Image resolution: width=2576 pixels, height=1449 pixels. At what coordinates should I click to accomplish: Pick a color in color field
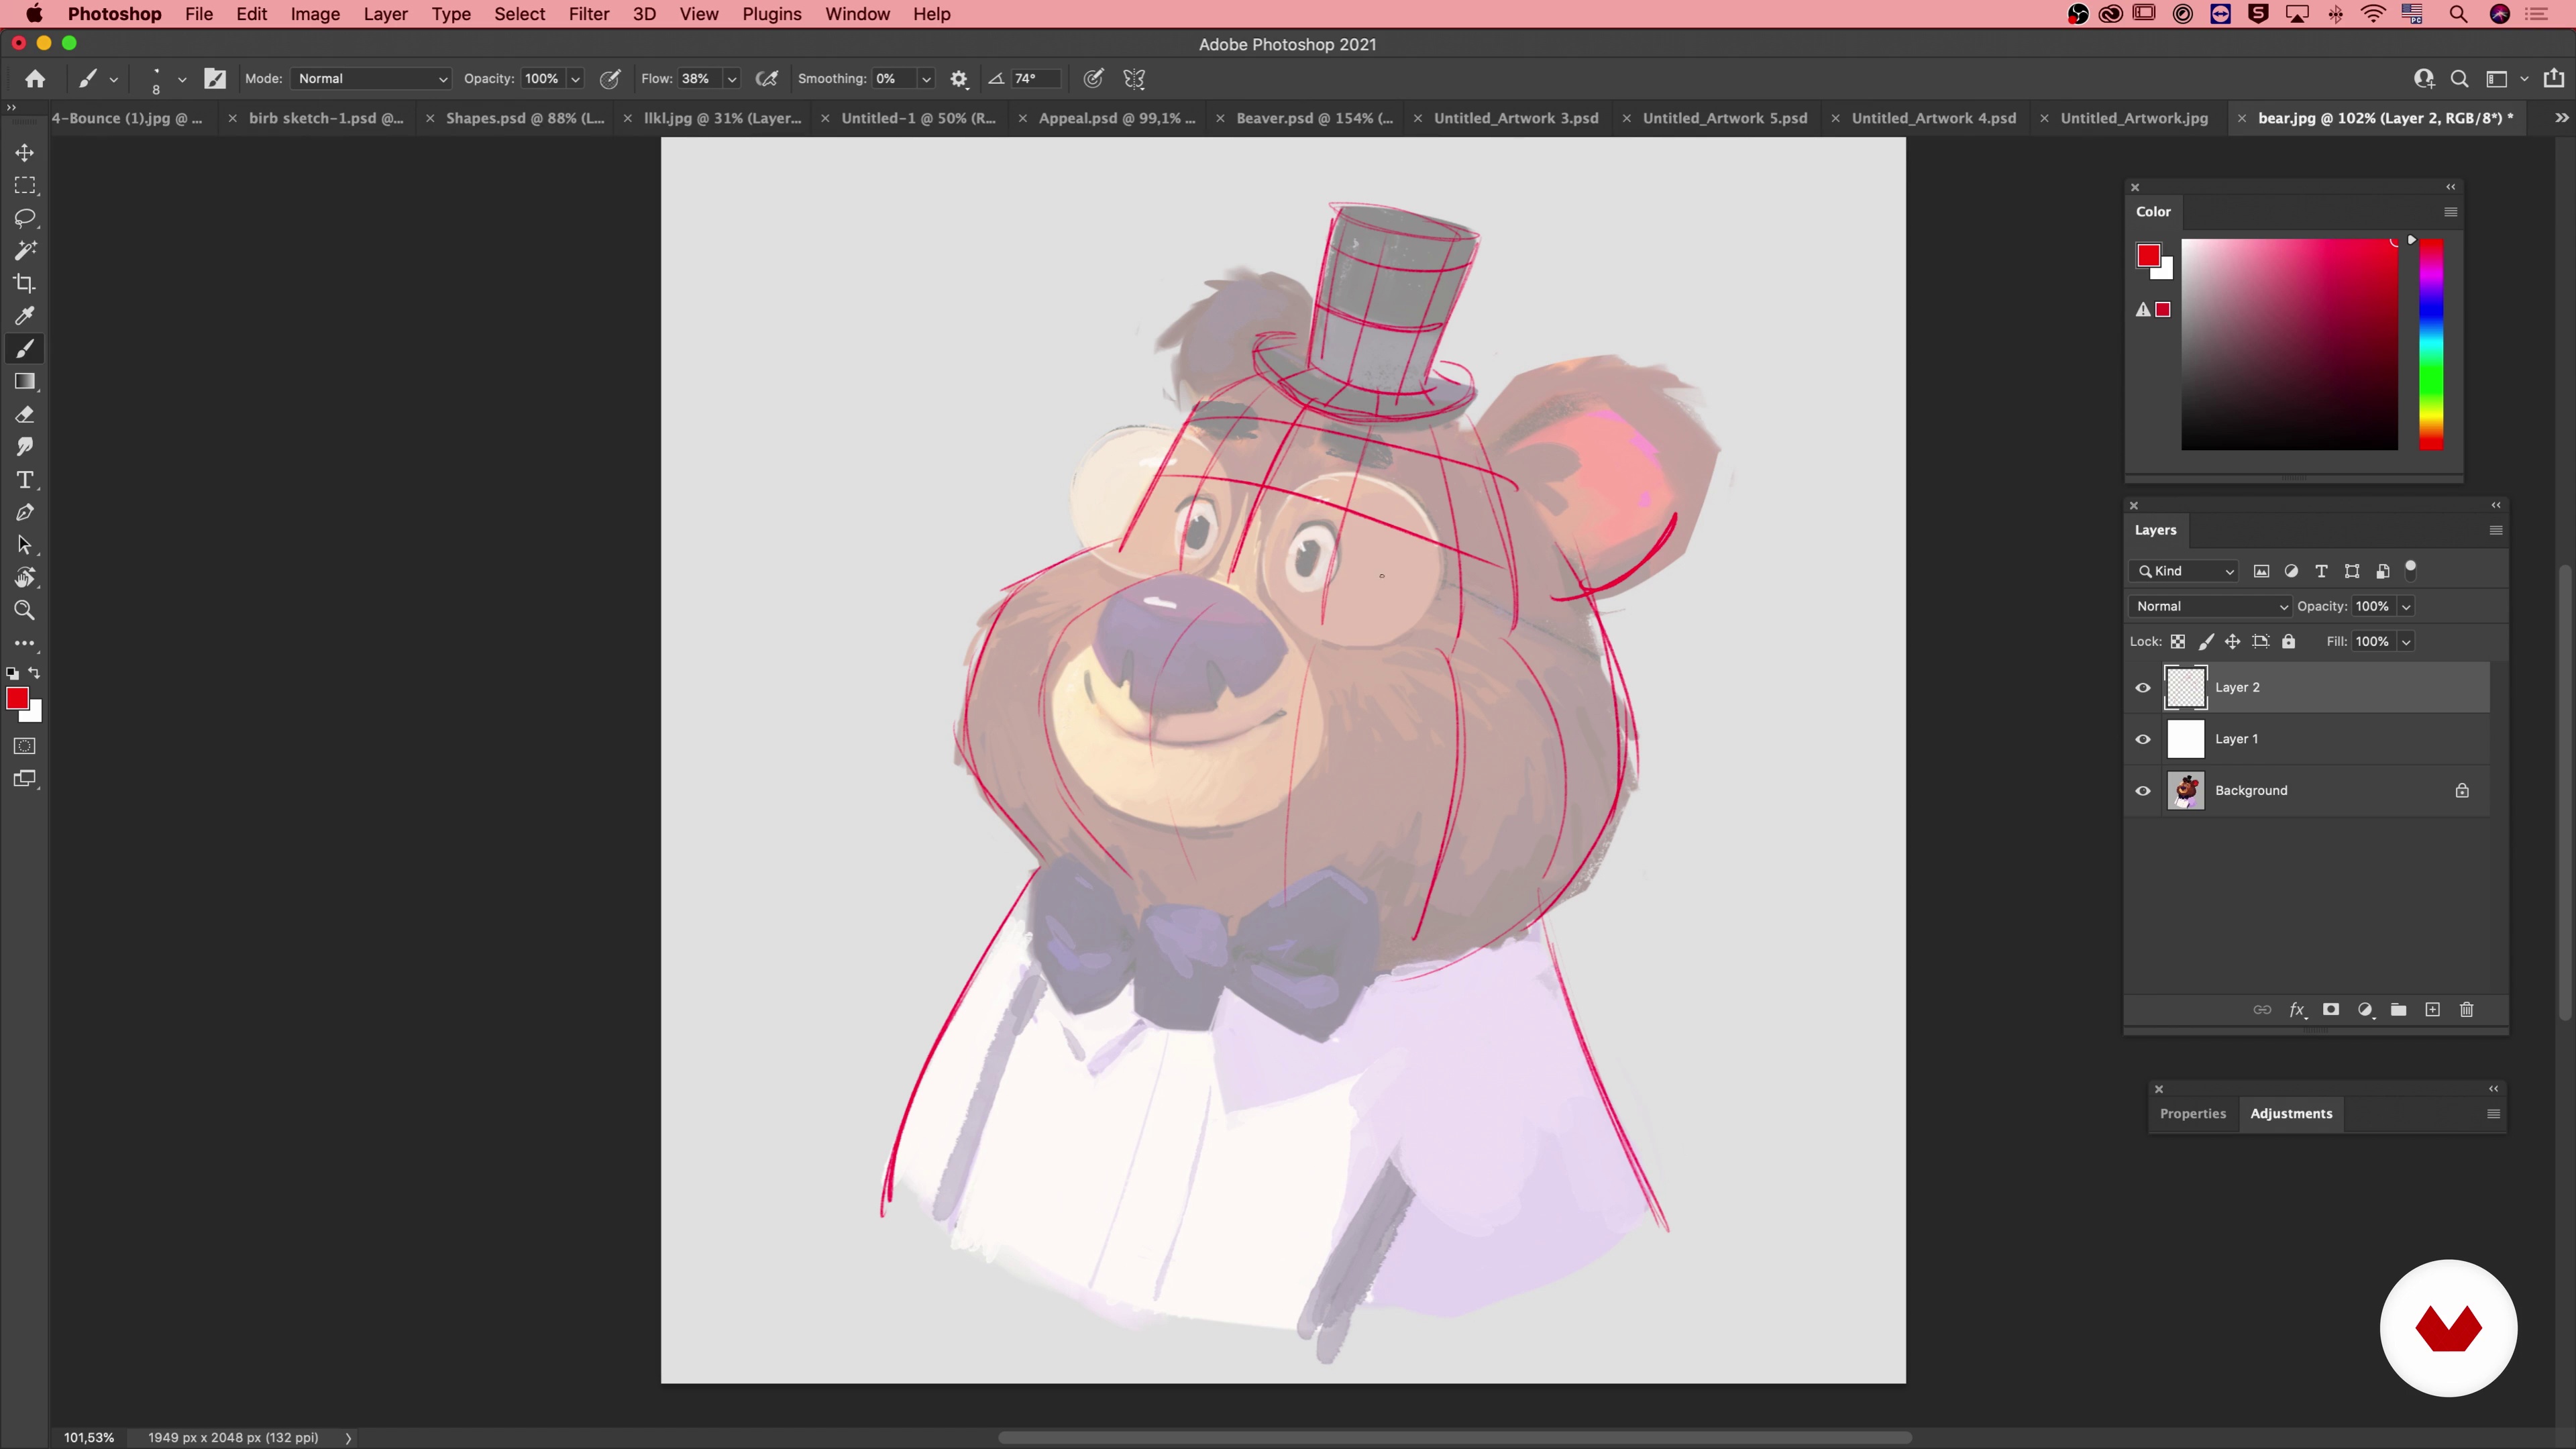2289,344
